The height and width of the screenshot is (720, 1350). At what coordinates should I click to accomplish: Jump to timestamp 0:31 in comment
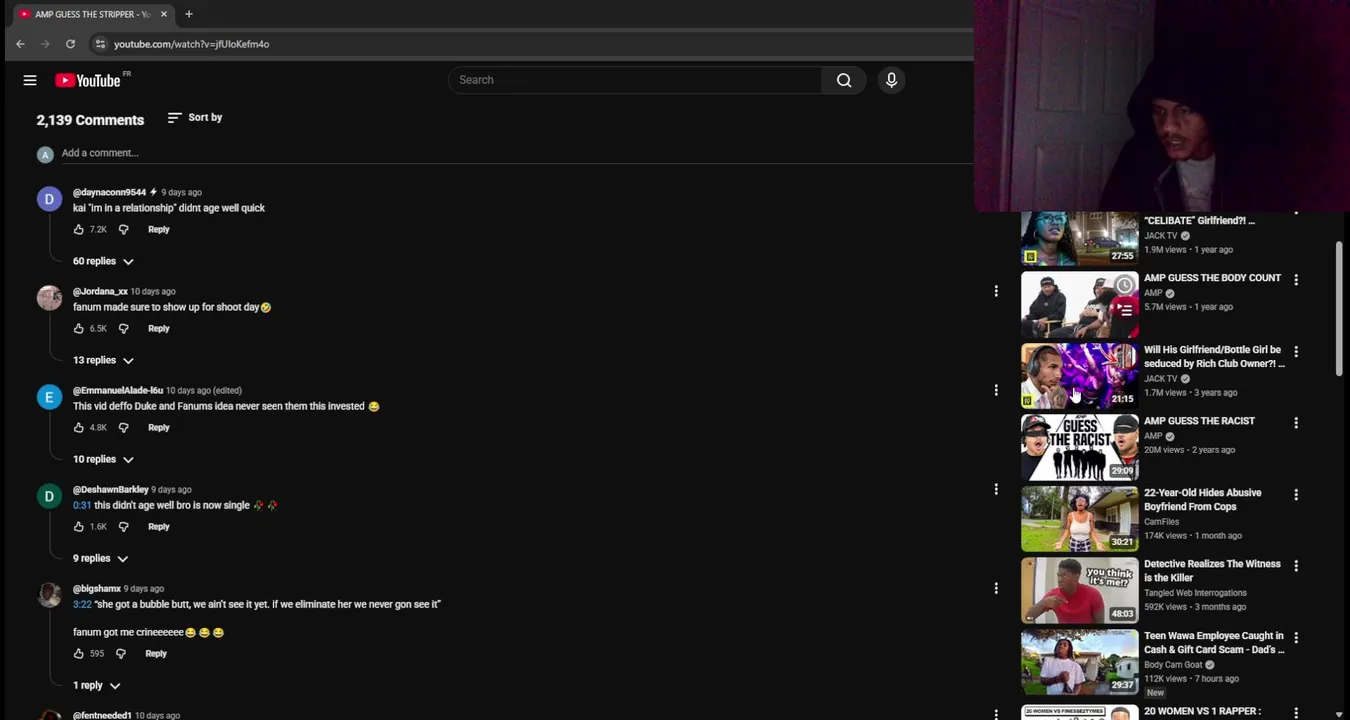[81, 505]
